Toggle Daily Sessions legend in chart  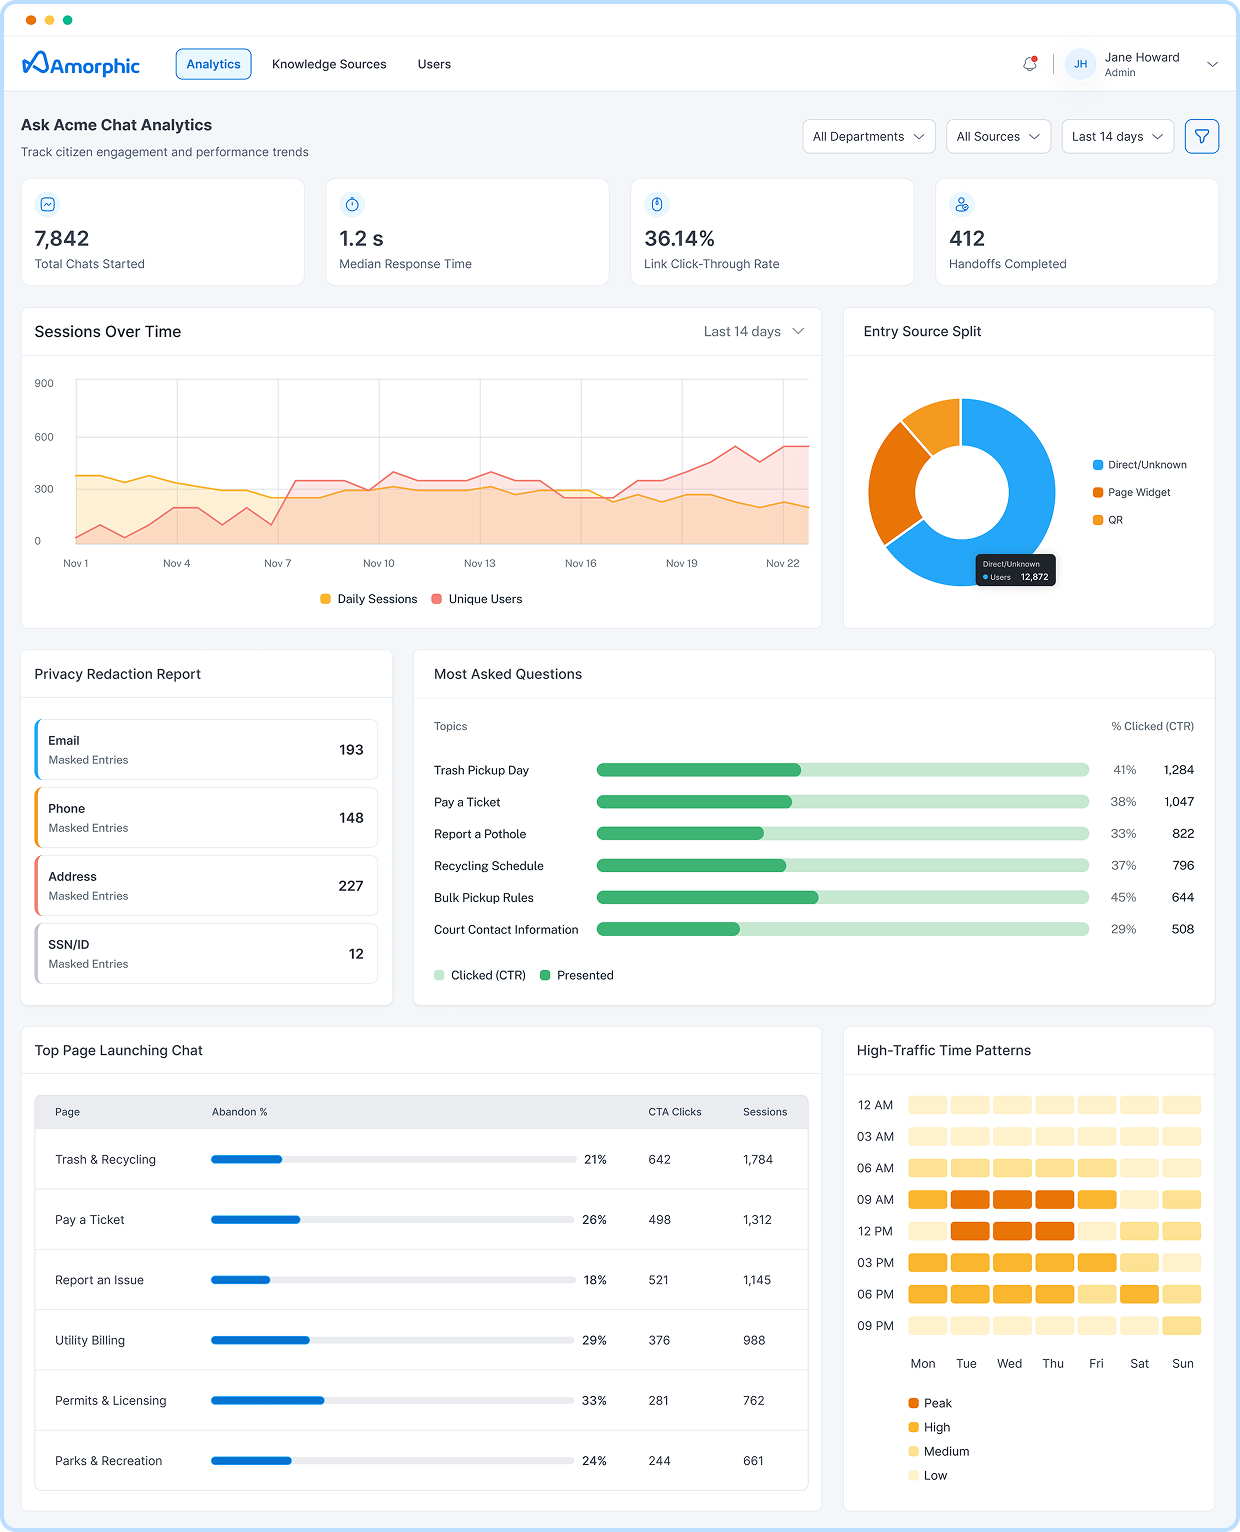tap(368, 599)
